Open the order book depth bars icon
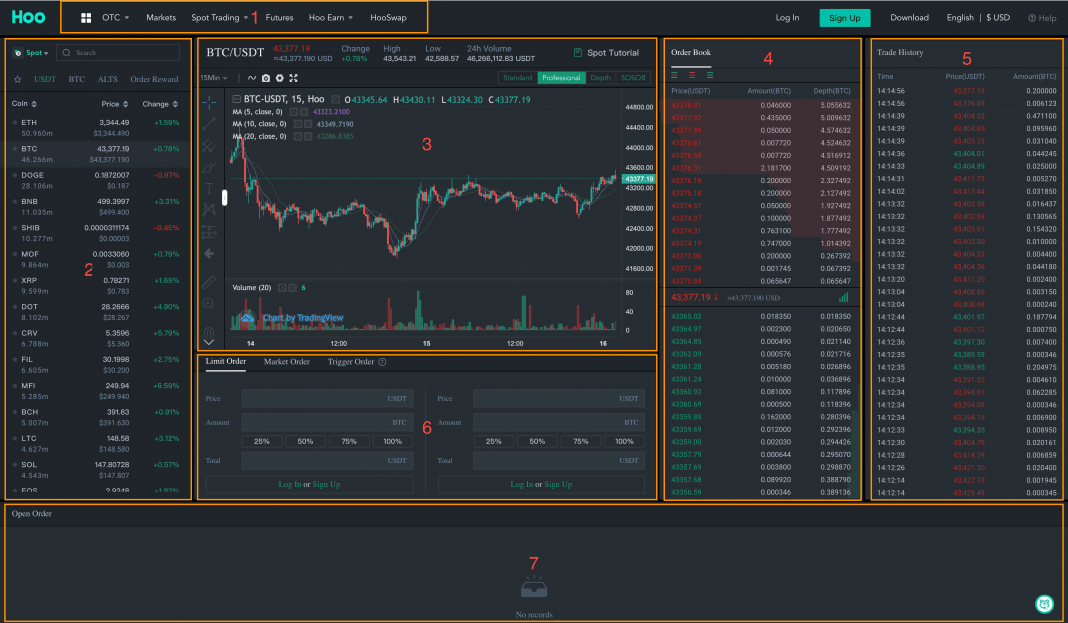 (x=844, y=298)
